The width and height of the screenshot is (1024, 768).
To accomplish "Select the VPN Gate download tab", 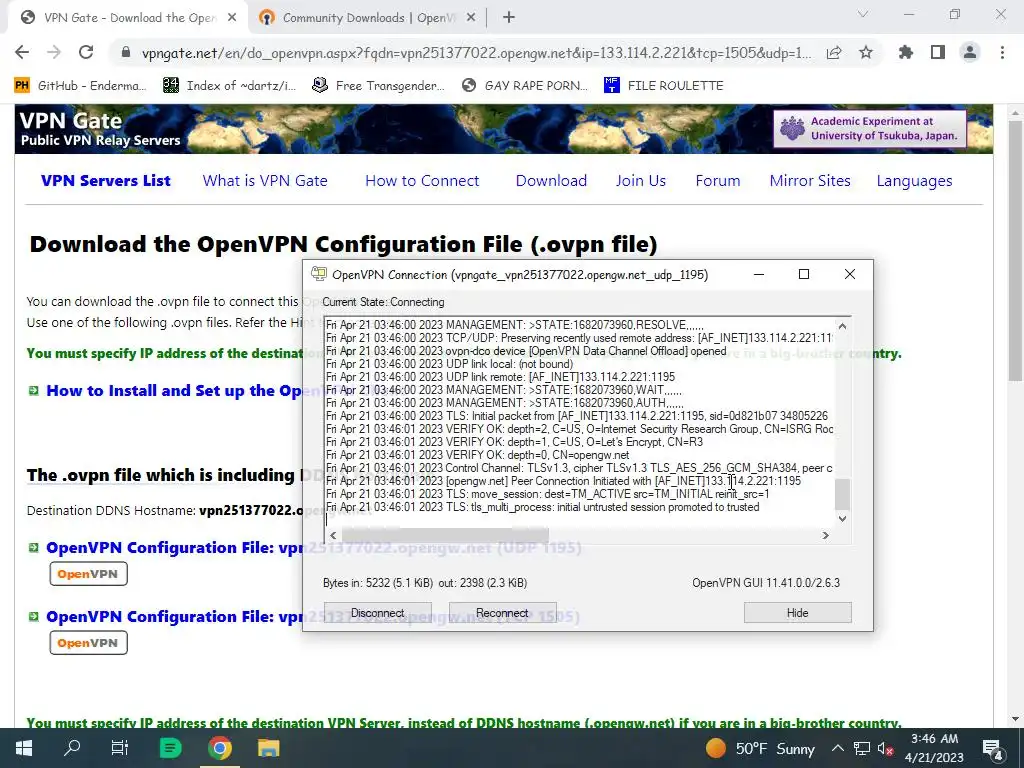I will tap(129, 18).
